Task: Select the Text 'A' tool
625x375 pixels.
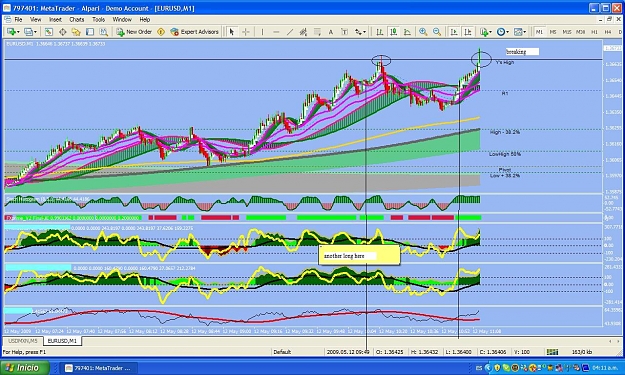Action: pyautogui.click(x=330, y=32)
